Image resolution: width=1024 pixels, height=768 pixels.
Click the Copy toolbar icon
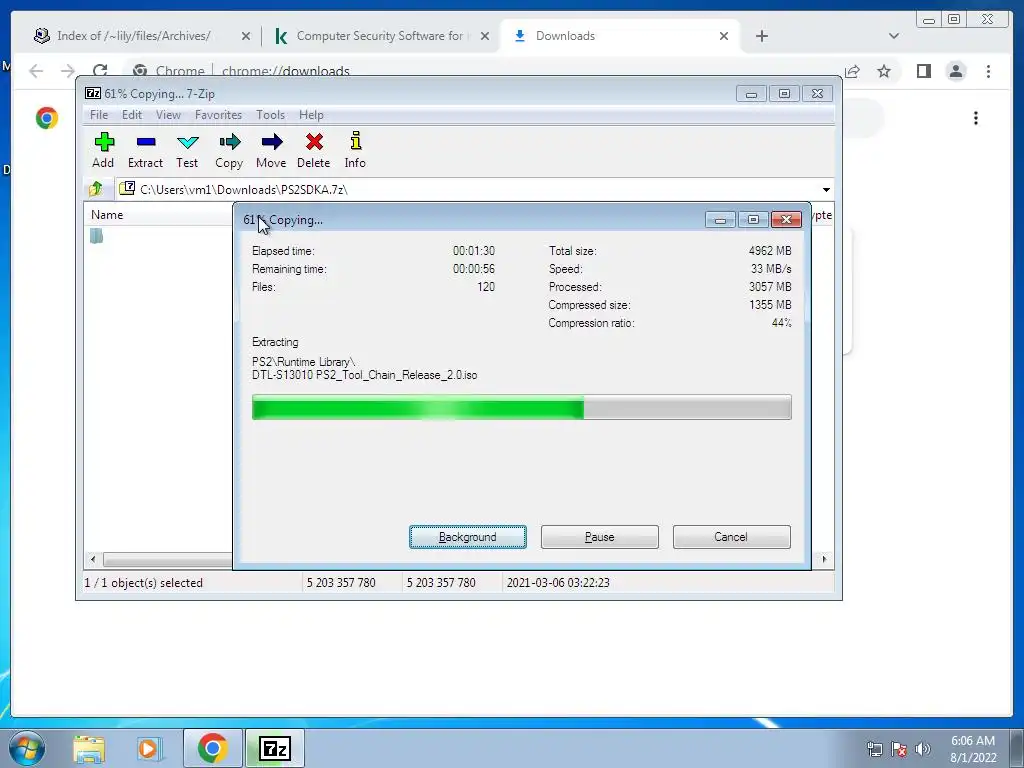(x=229, y=150)
